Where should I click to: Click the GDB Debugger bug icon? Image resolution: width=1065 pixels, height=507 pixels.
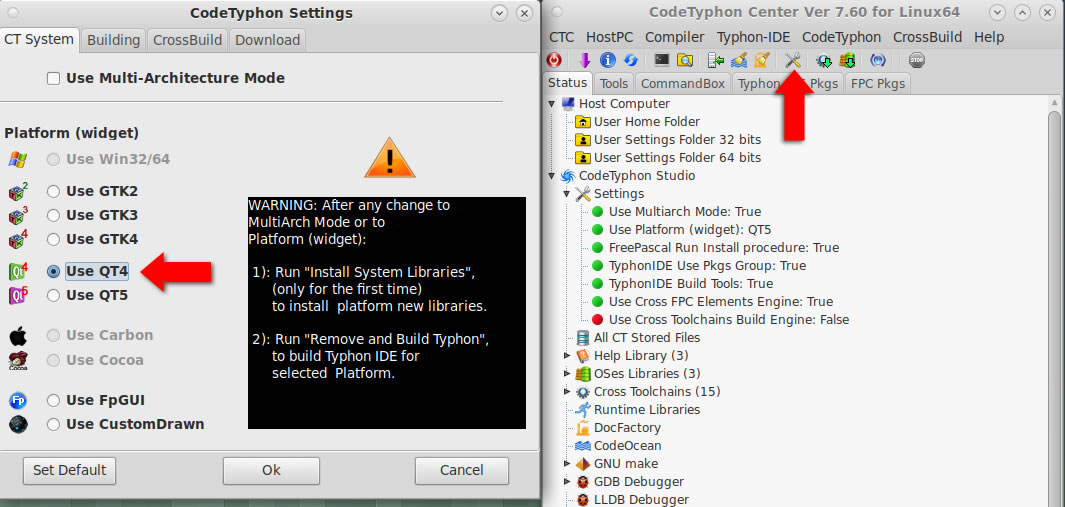point(583,482)
